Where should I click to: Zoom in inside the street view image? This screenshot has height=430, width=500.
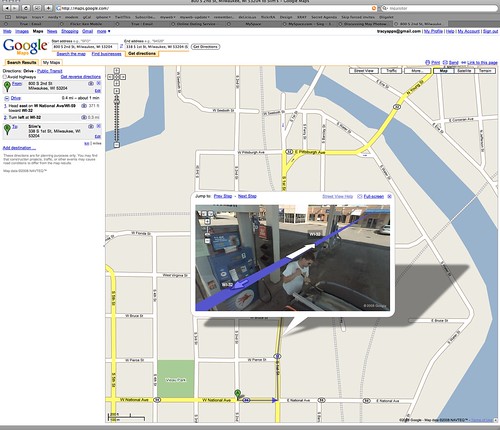point(207,221)
